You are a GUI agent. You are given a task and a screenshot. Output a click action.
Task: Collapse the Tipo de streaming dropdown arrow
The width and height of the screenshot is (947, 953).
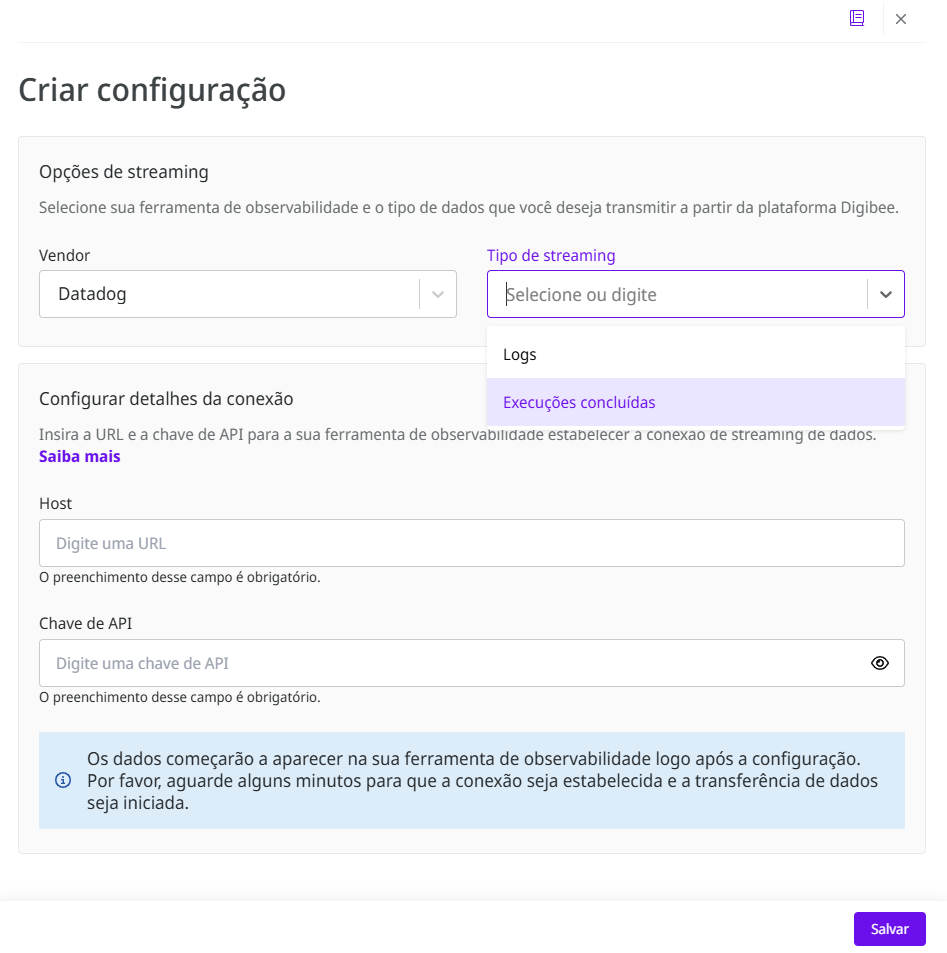(x=885, y=294)
